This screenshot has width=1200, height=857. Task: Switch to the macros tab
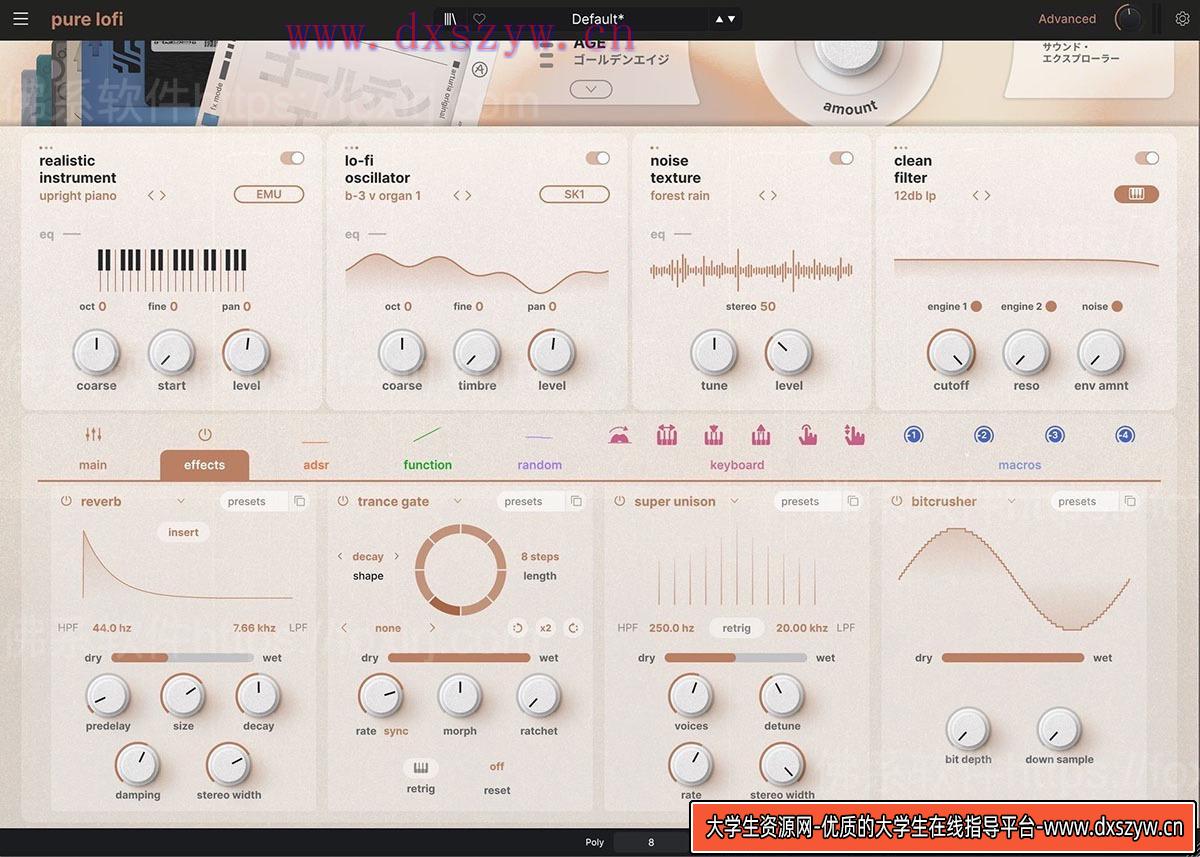[1020, 465]
